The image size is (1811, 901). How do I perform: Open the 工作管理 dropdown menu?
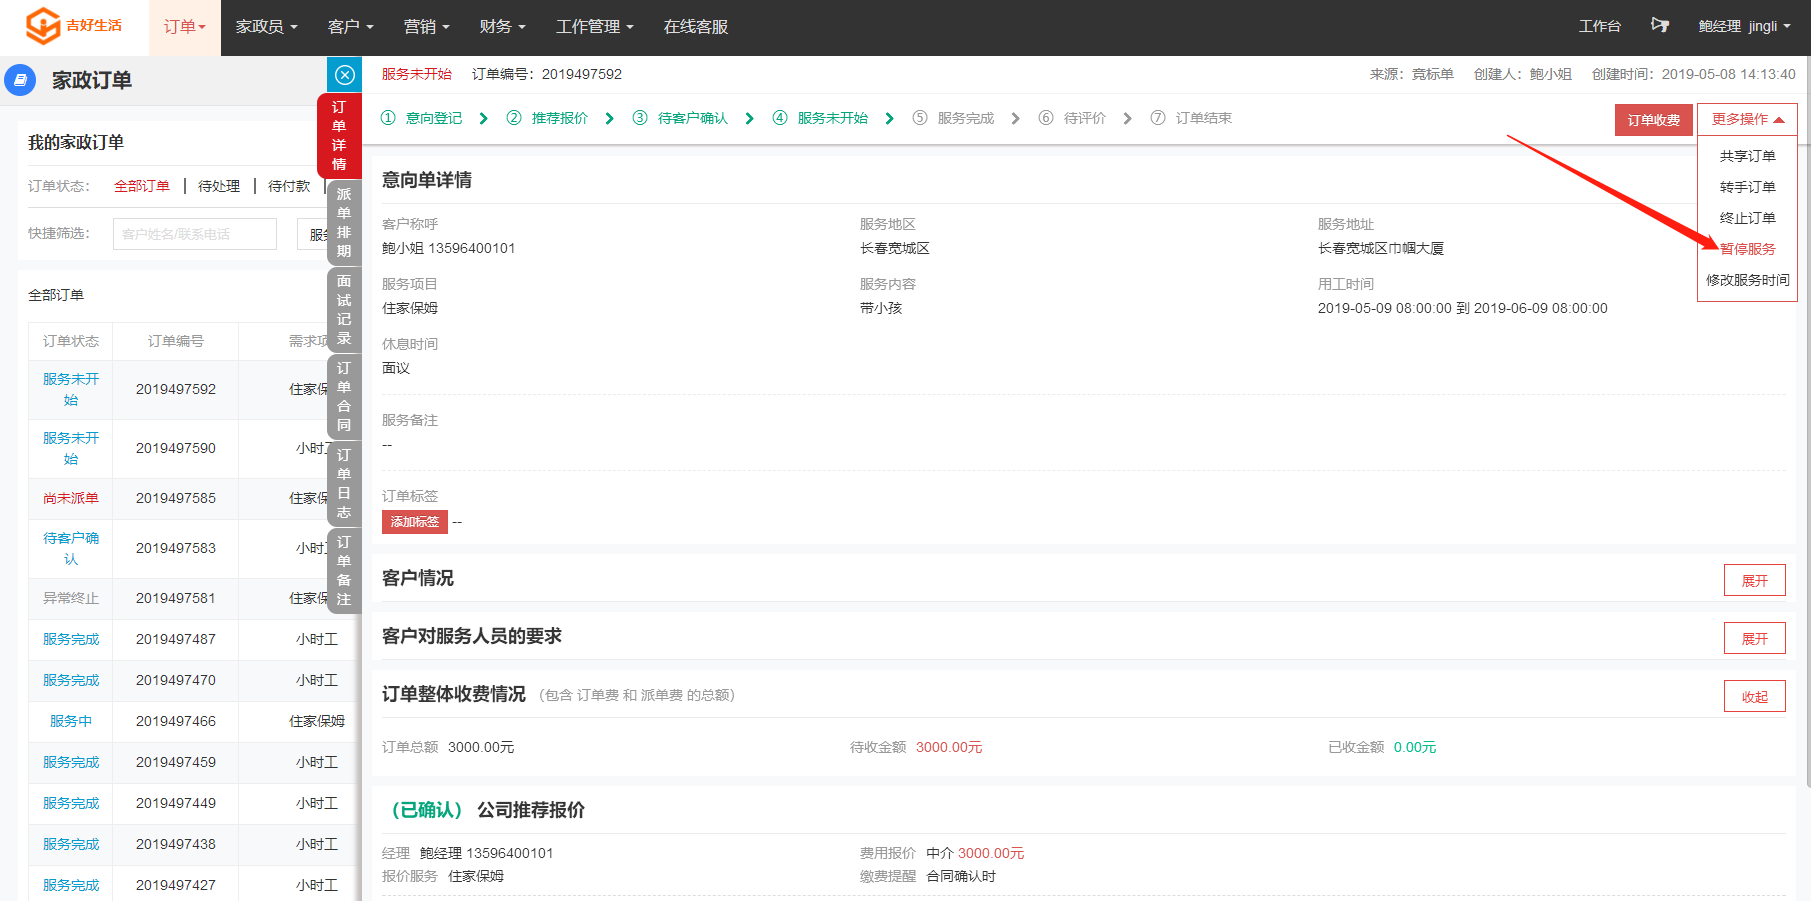pos(594,27)
